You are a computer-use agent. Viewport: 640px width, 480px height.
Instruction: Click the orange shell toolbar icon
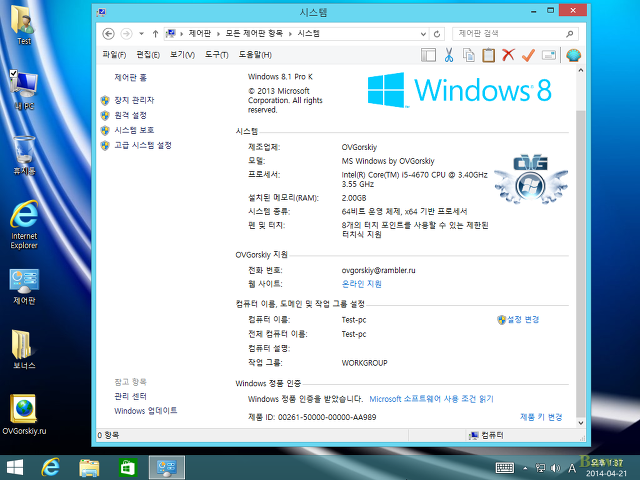point(573,55)
